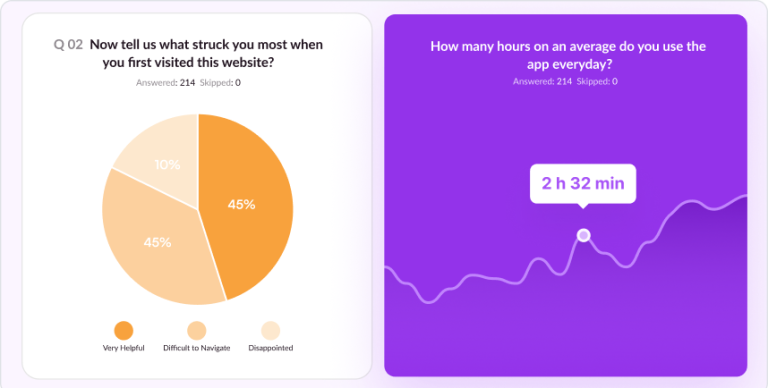Click the Q 02 question number
This screenshot has height=388, width=768.
click(68, 45)
